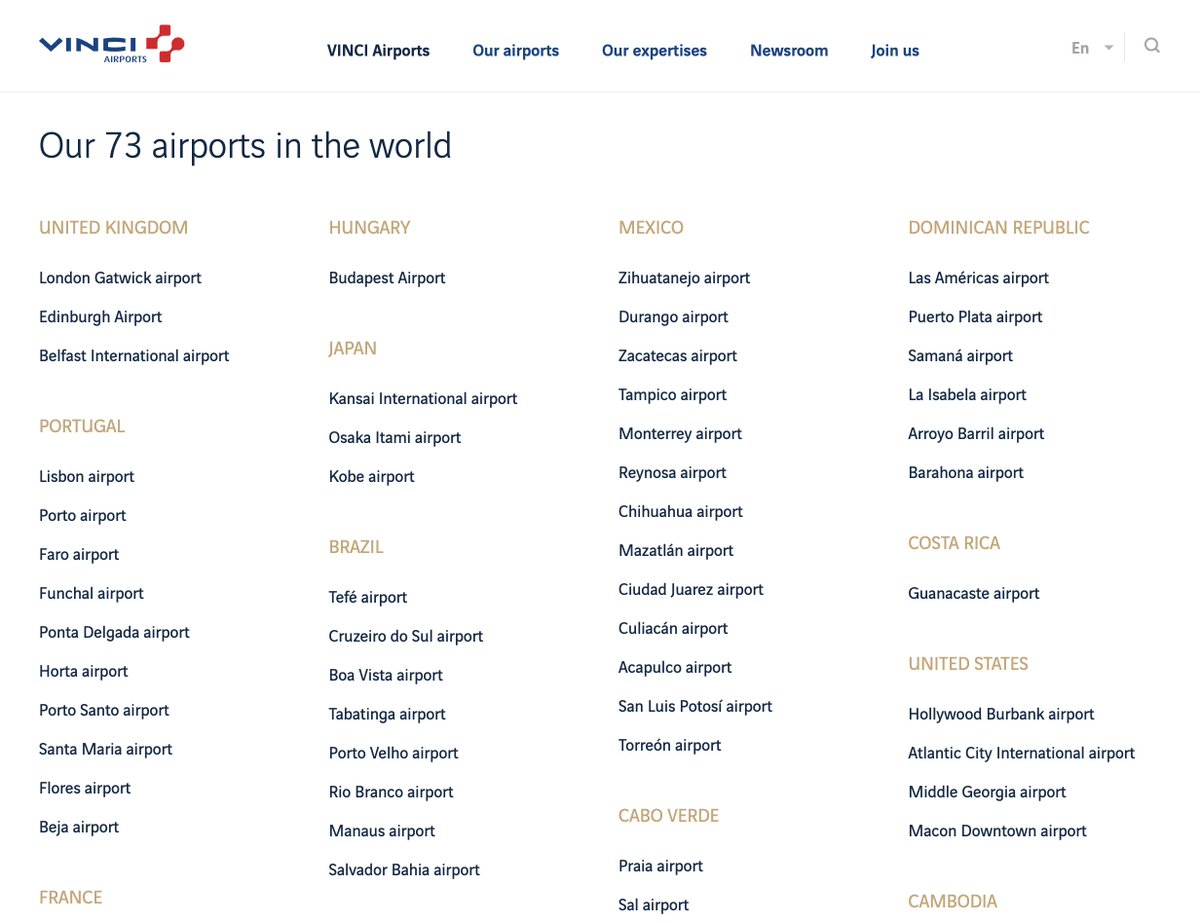Open Arroyo Barril airport link
Viewport: 1200px width, 923px height.
tap(976, 434)
